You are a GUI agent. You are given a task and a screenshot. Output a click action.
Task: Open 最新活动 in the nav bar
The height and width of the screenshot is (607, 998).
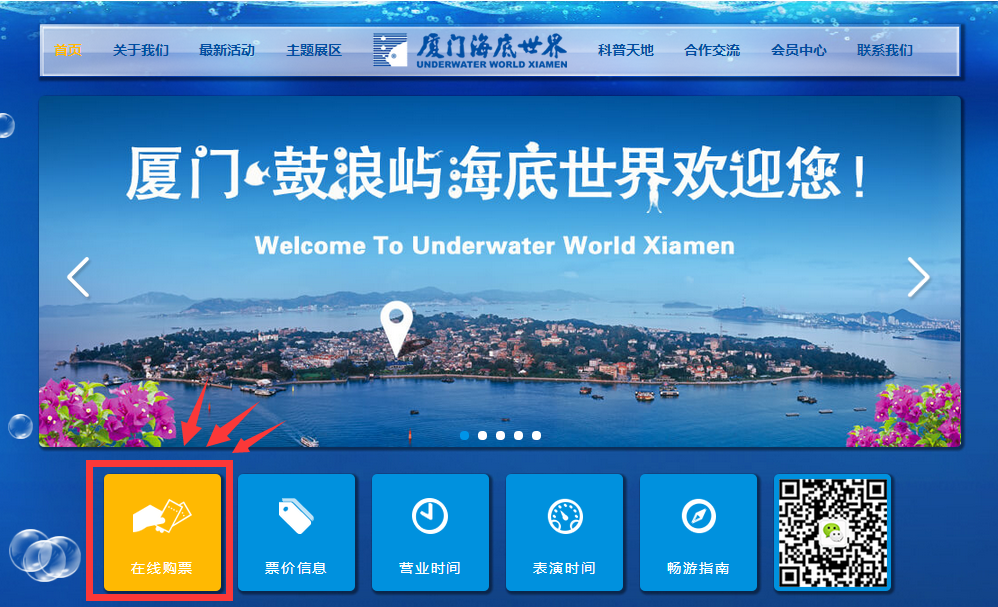[x=227, y=50]
